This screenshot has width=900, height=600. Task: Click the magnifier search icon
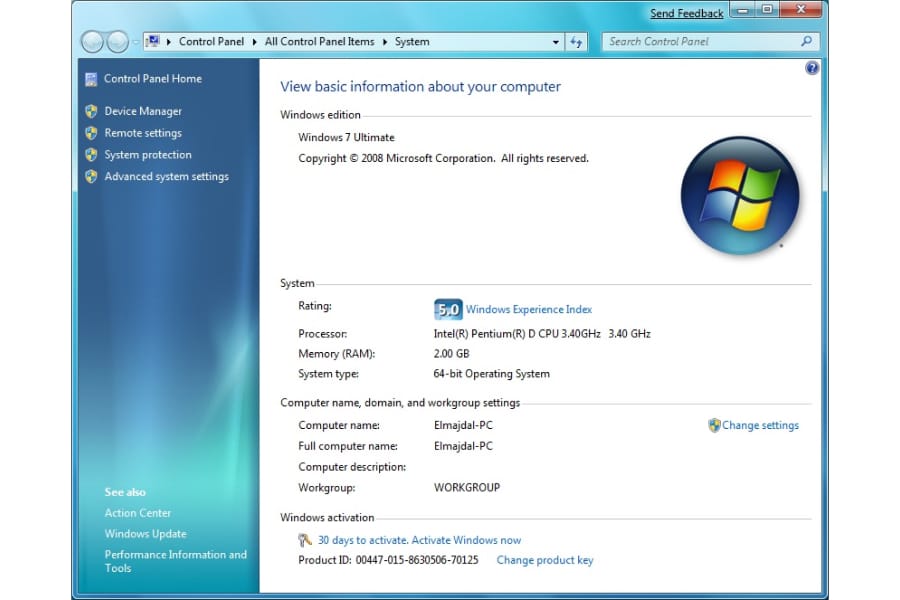click(806, 41)
